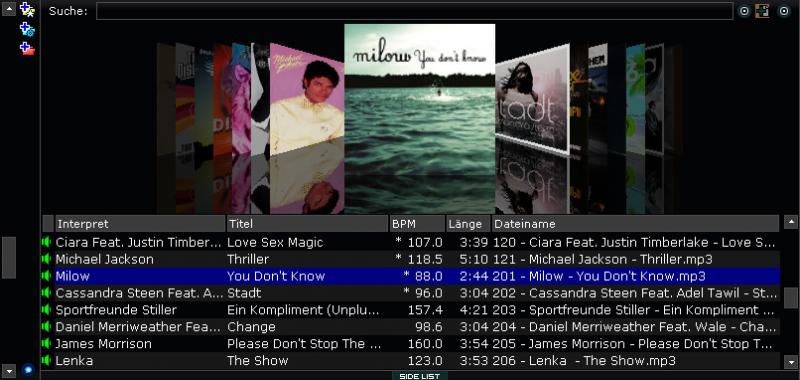
Task: Click the track list vertical scrollbar thumb
Action: pos(791,297)
